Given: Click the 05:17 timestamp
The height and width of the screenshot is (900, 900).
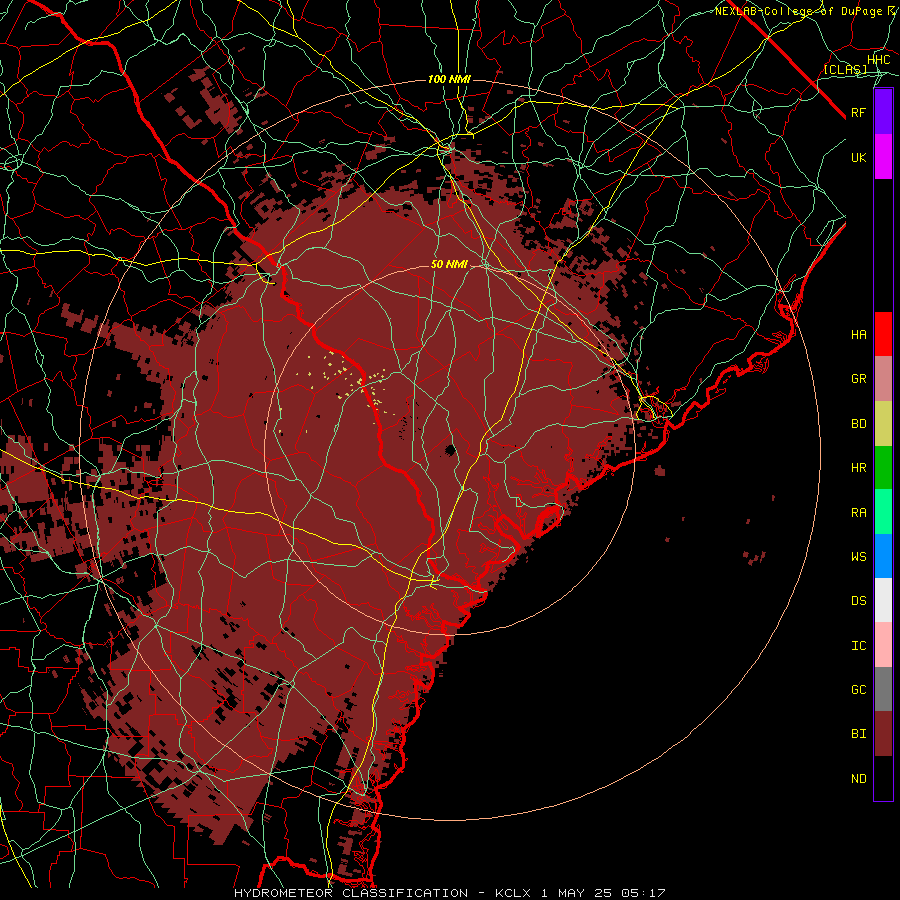Looking at the screenshot, I should click(x=643, y=893).
